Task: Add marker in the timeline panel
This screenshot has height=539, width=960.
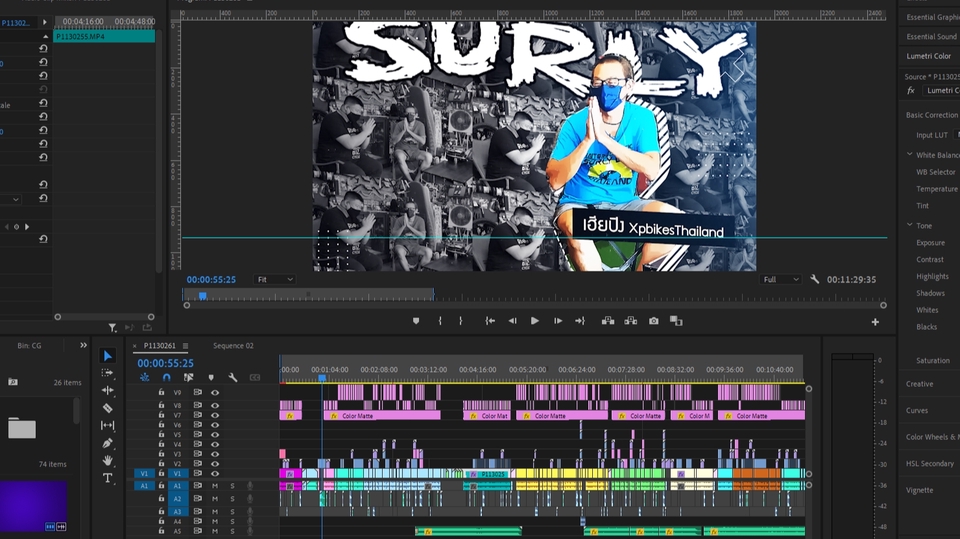Action: pos(211,377)
